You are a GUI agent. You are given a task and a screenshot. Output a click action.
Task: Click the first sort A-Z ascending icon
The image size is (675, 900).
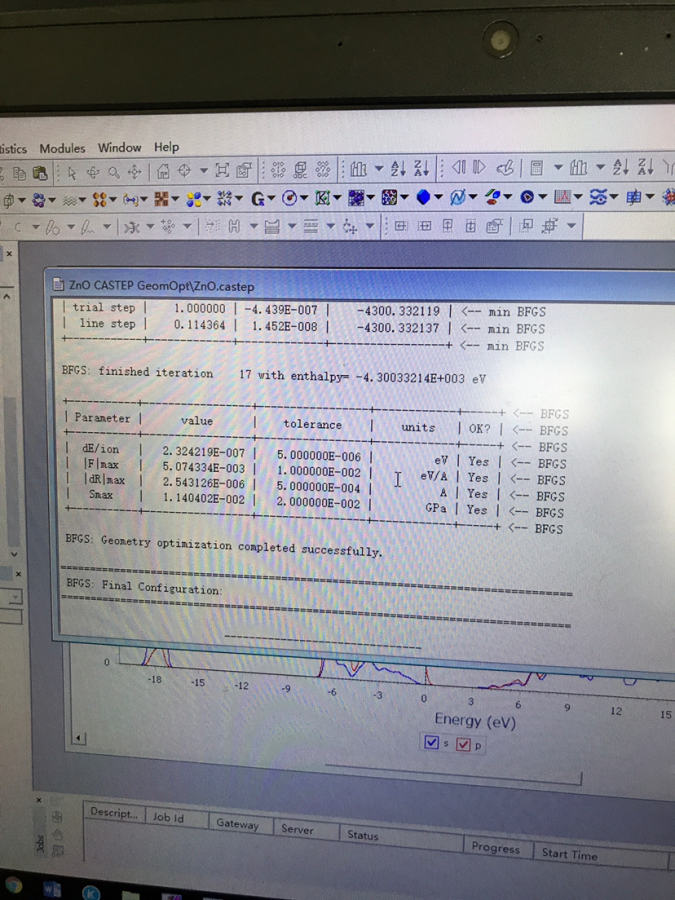click(398, 168)
